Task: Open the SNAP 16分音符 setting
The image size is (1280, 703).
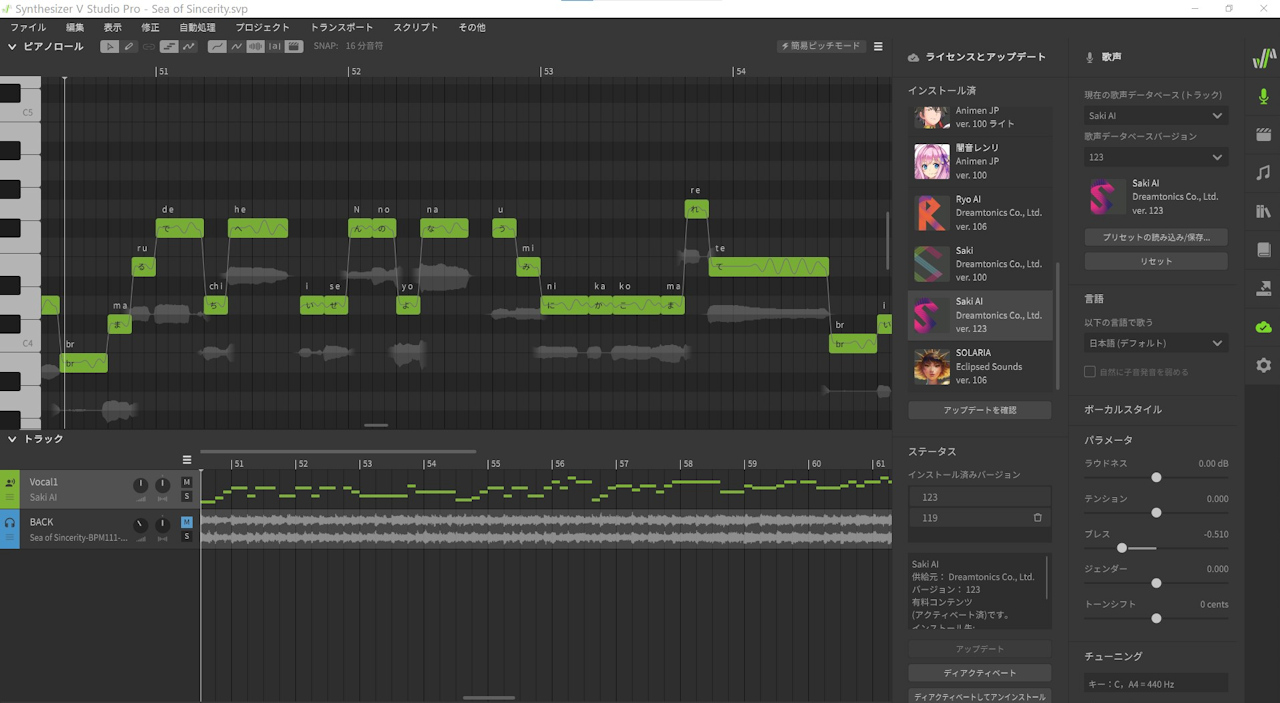Action: point(348,46)
